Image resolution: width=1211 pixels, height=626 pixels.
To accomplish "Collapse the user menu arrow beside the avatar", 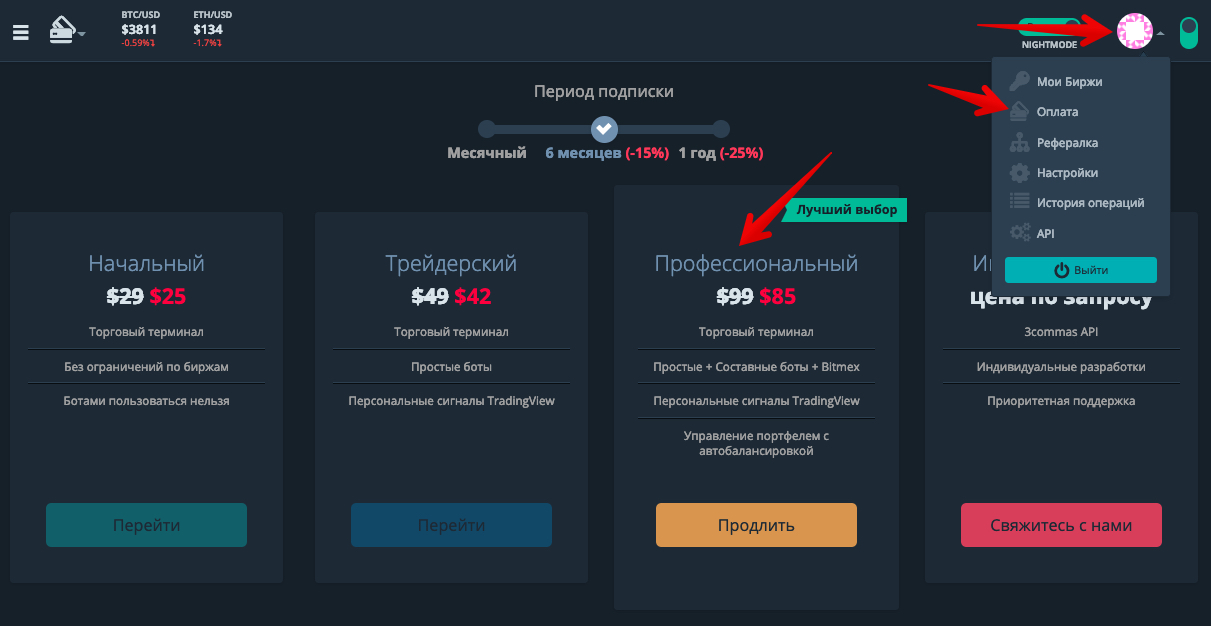I will pos(1161,33).
